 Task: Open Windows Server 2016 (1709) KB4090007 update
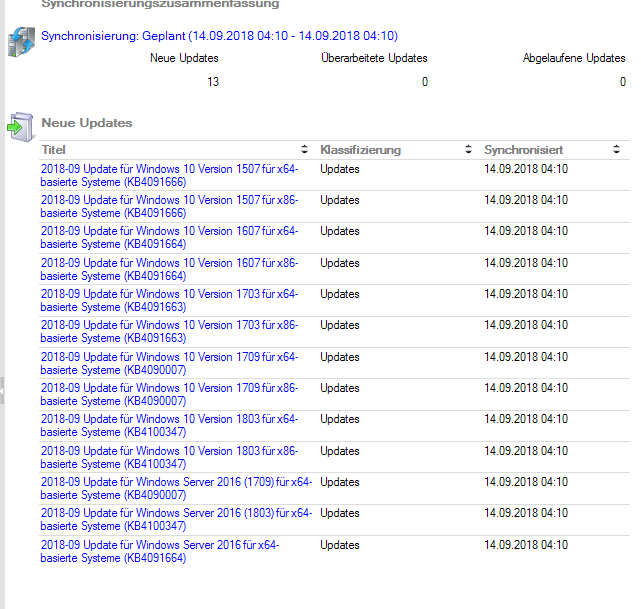[x=176, y=488]
